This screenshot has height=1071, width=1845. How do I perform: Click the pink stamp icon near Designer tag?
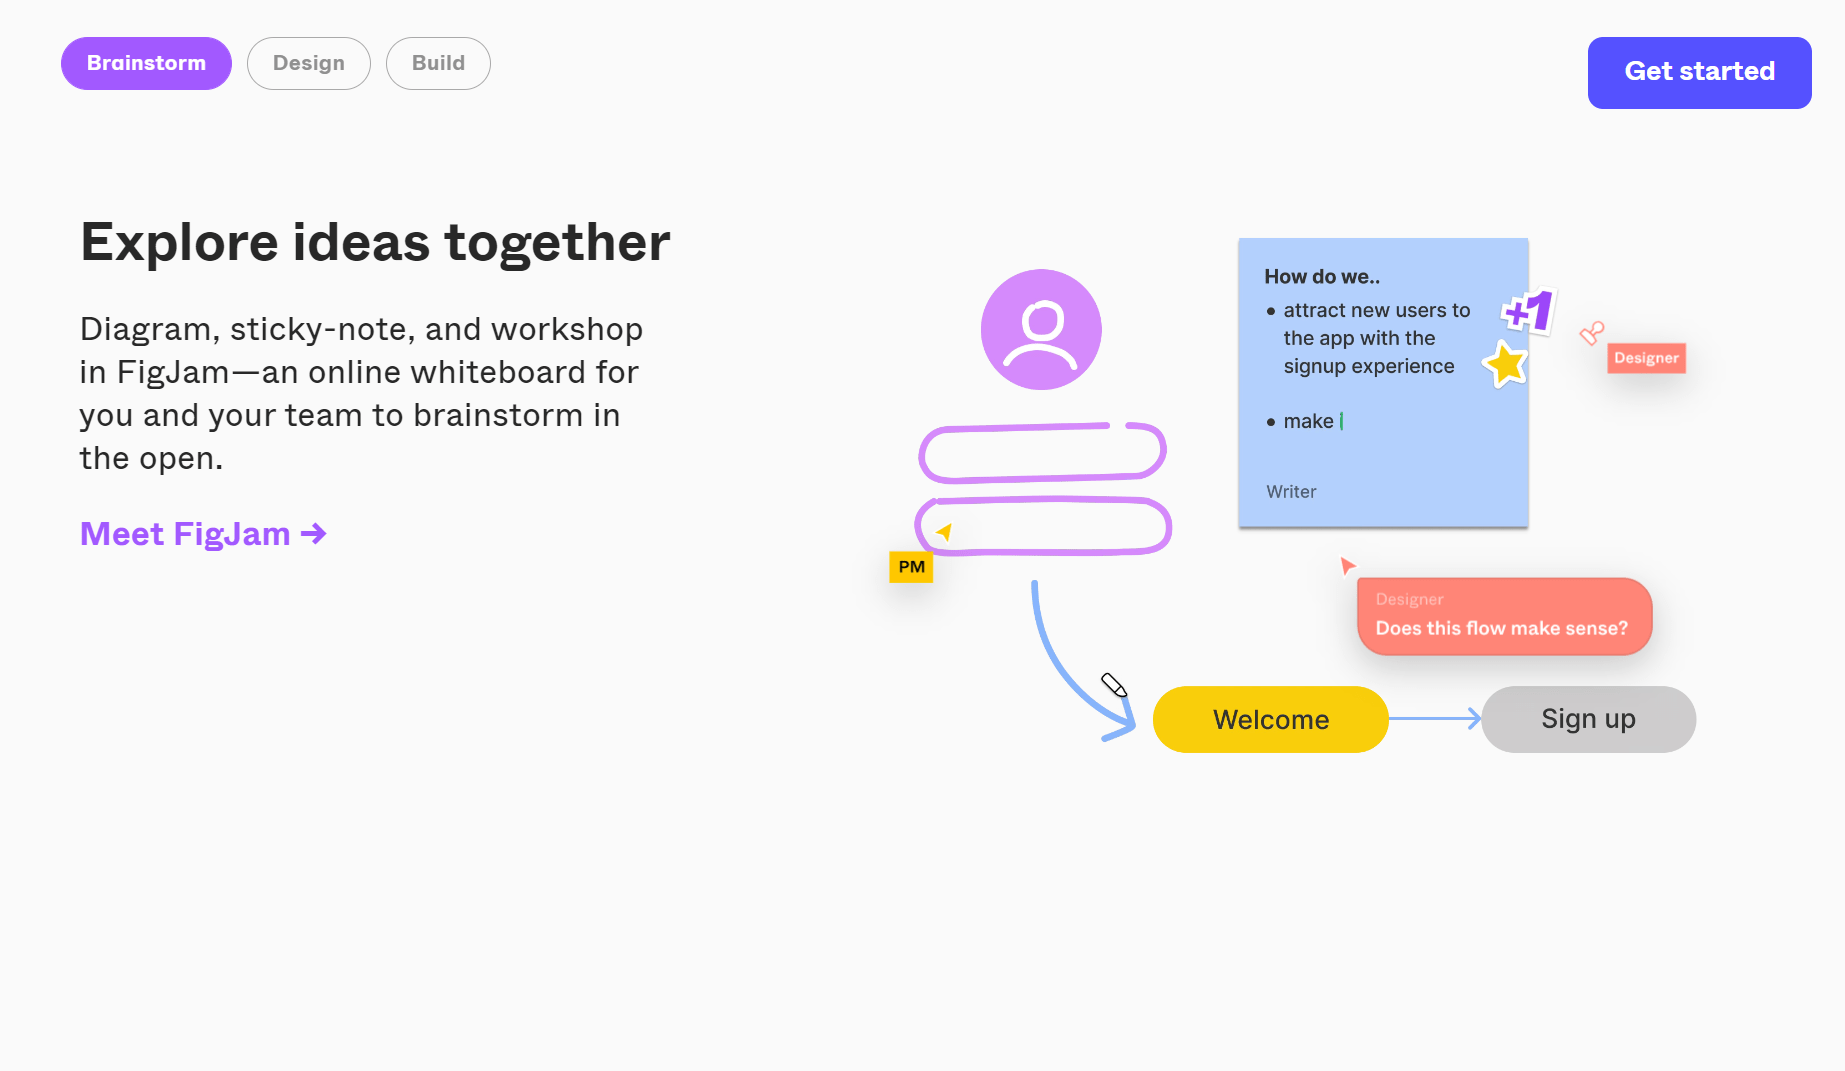tap(1591, 333)
